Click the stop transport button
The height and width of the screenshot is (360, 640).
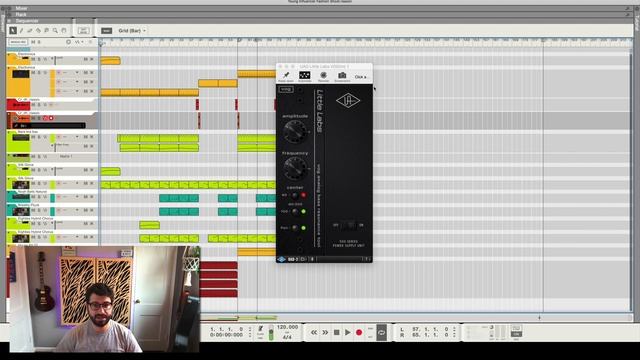[336, 333]
